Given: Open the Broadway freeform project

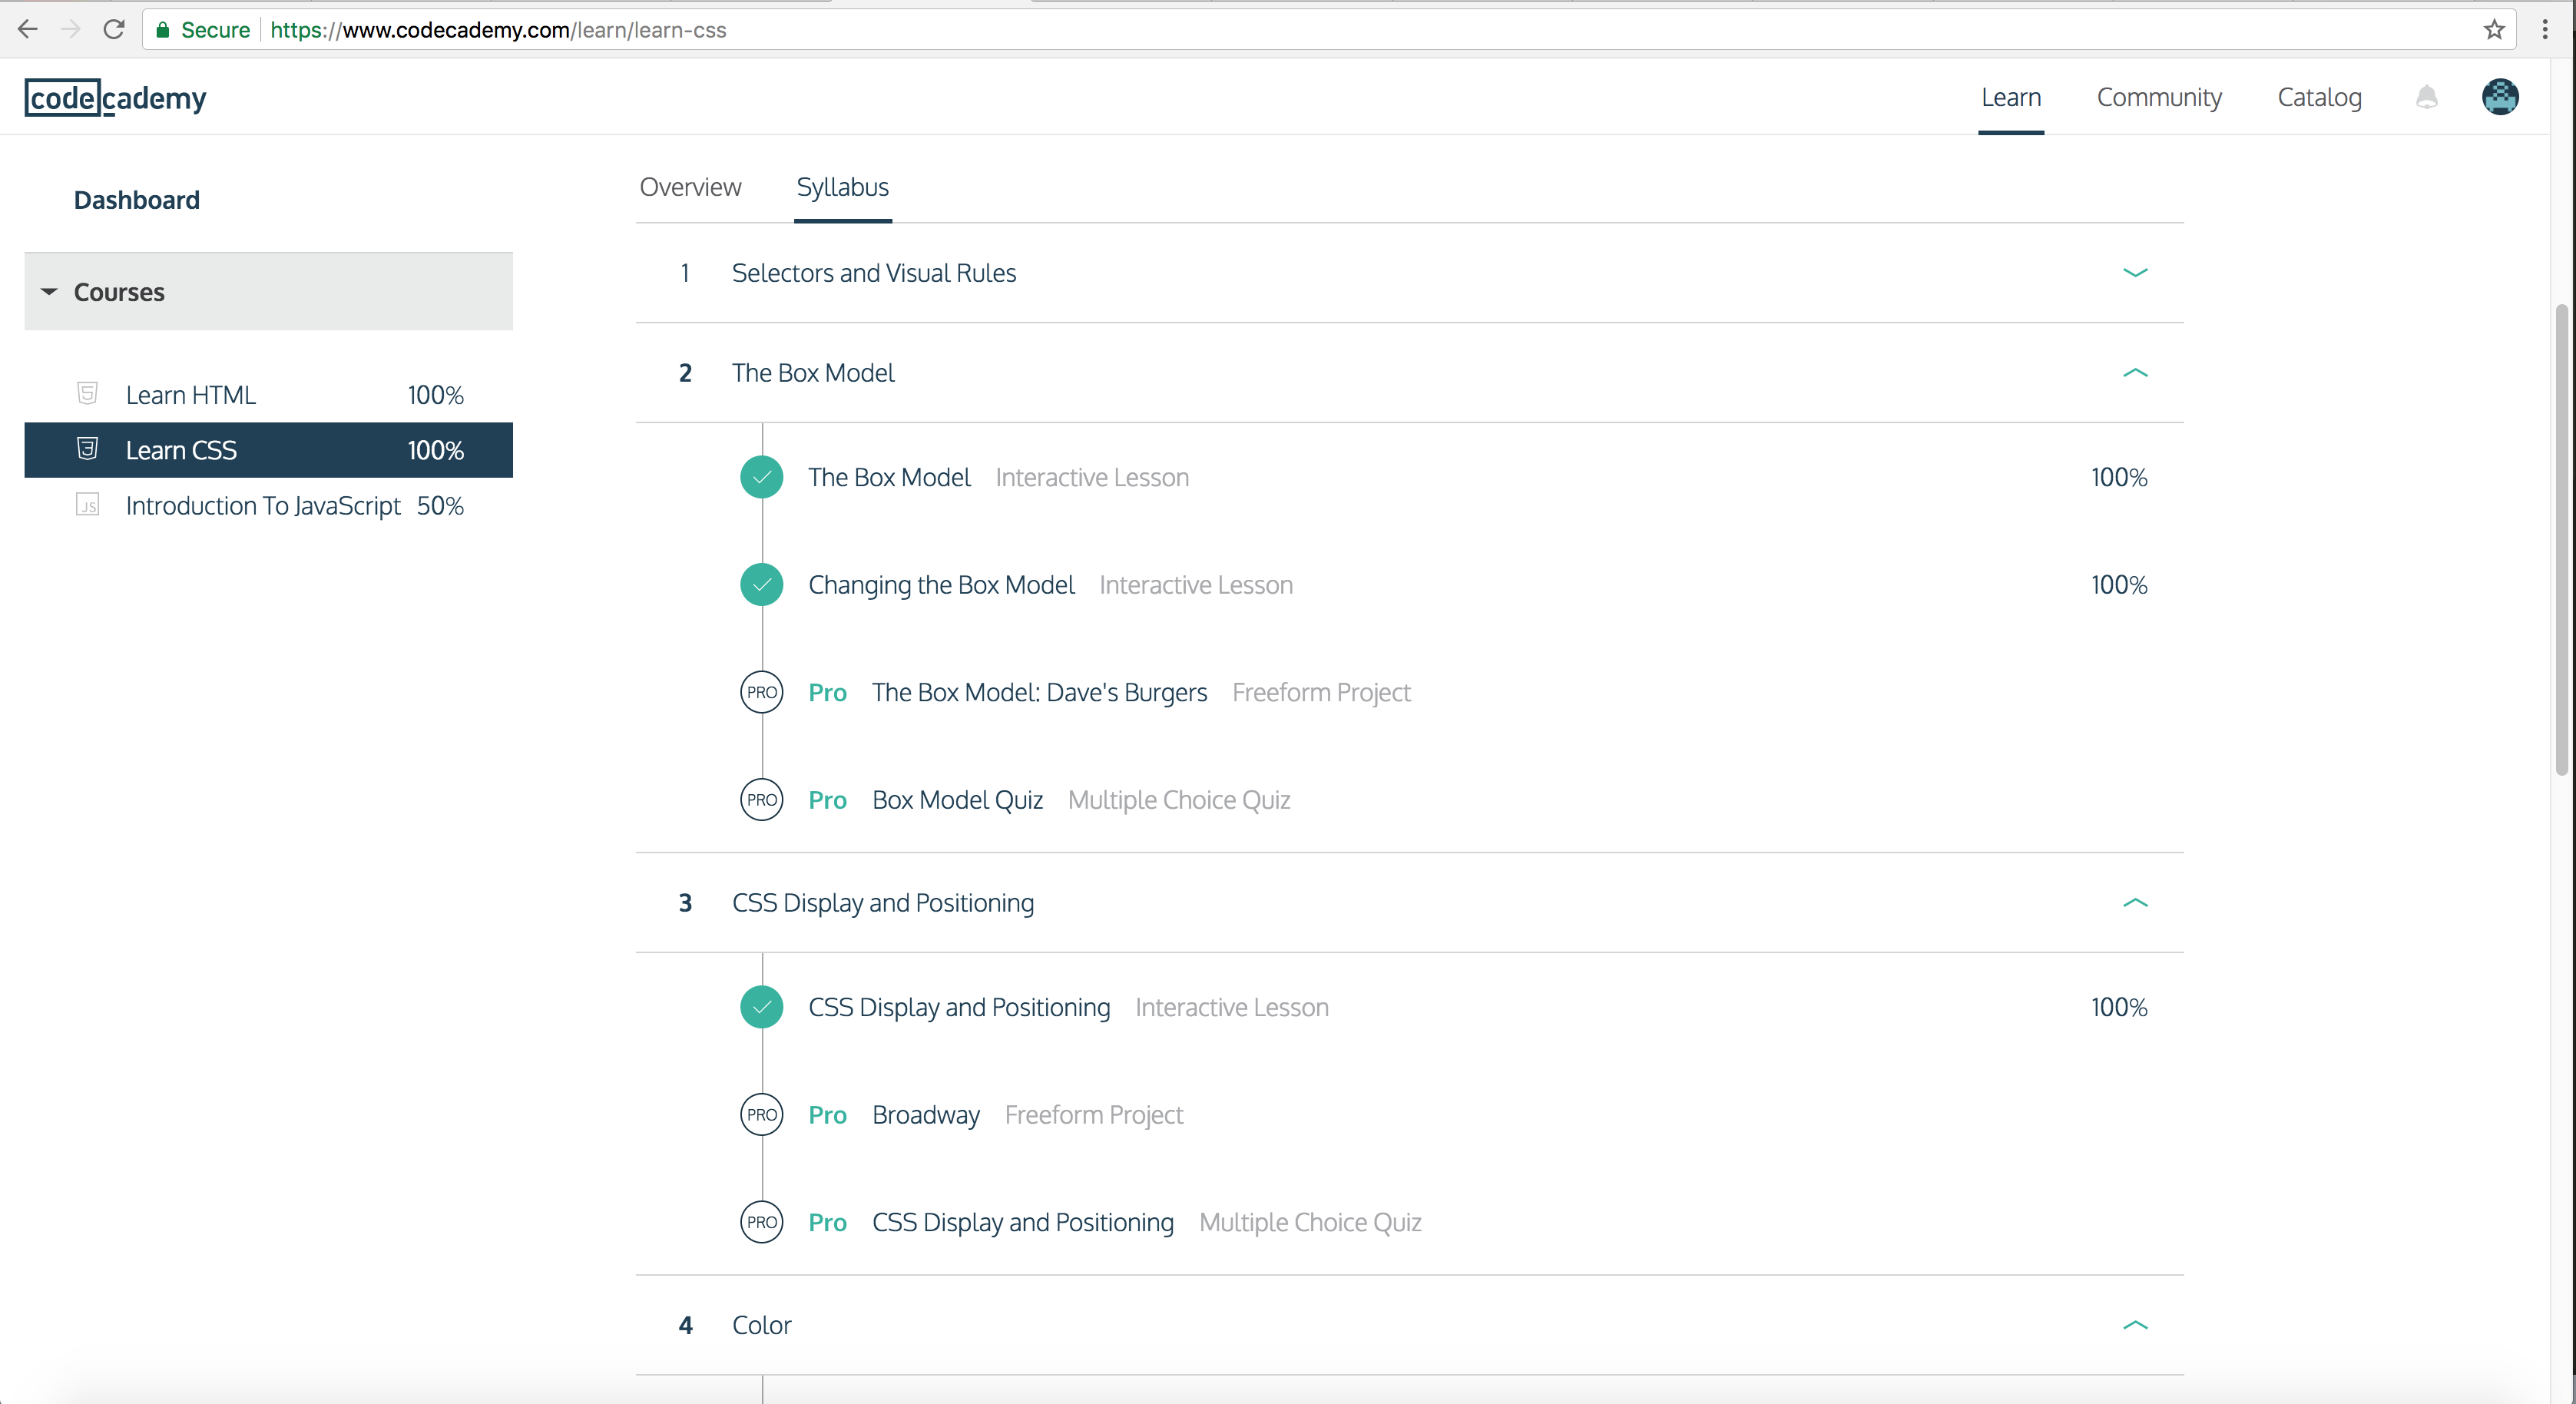Looking at the screenshot, I should (x=926, y=1114).
